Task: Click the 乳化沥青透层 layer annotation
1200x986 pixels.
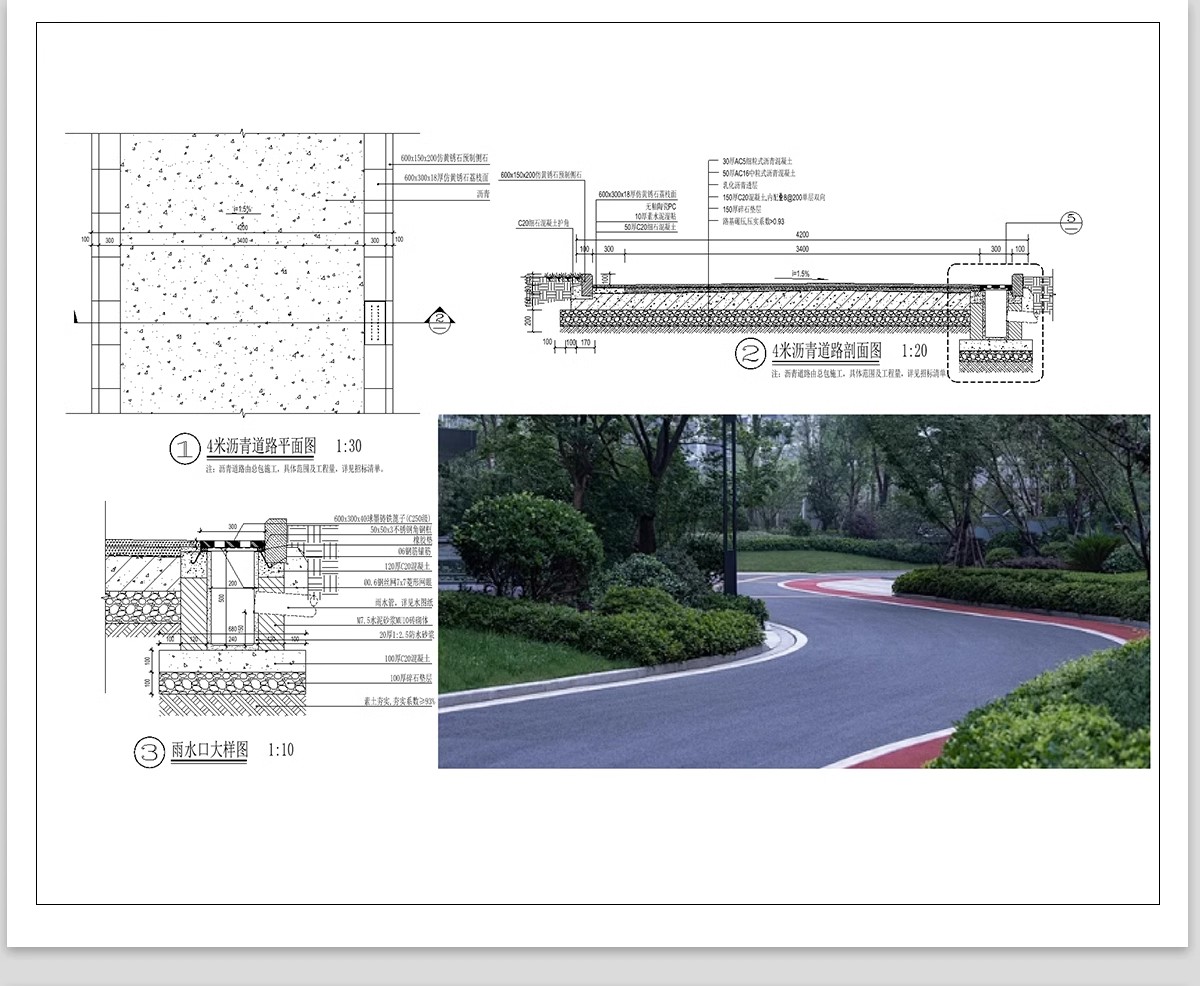Action: click(x=742, y=185)
